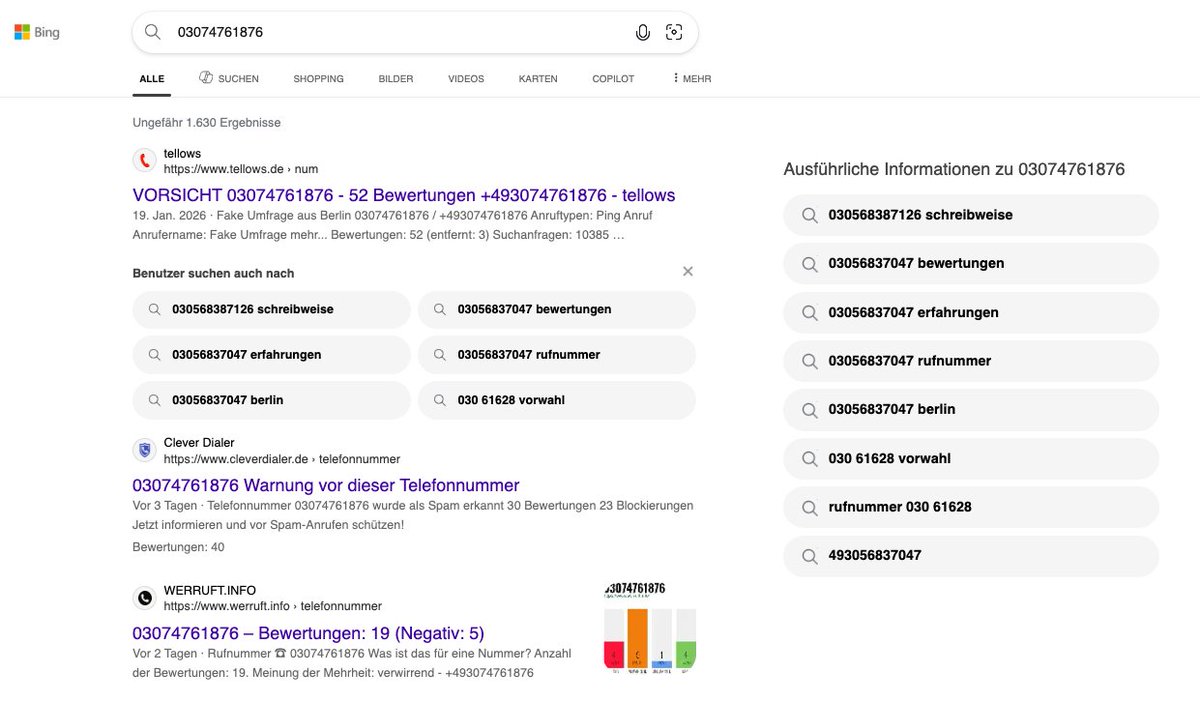Sidebar suggestion '03056837047 rufnummer'
The width and height of the screenshot is (1200, 702).
[971, 361]
